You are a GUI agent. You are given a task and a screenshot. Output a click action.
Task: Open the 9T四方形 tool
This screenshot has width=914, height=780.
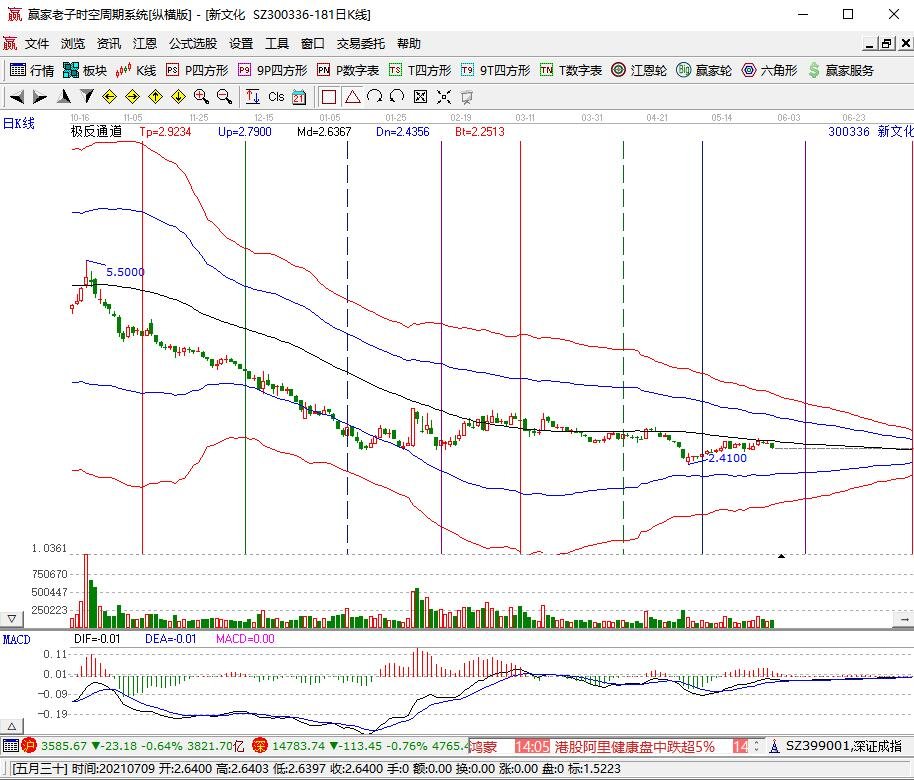point(495,71)
